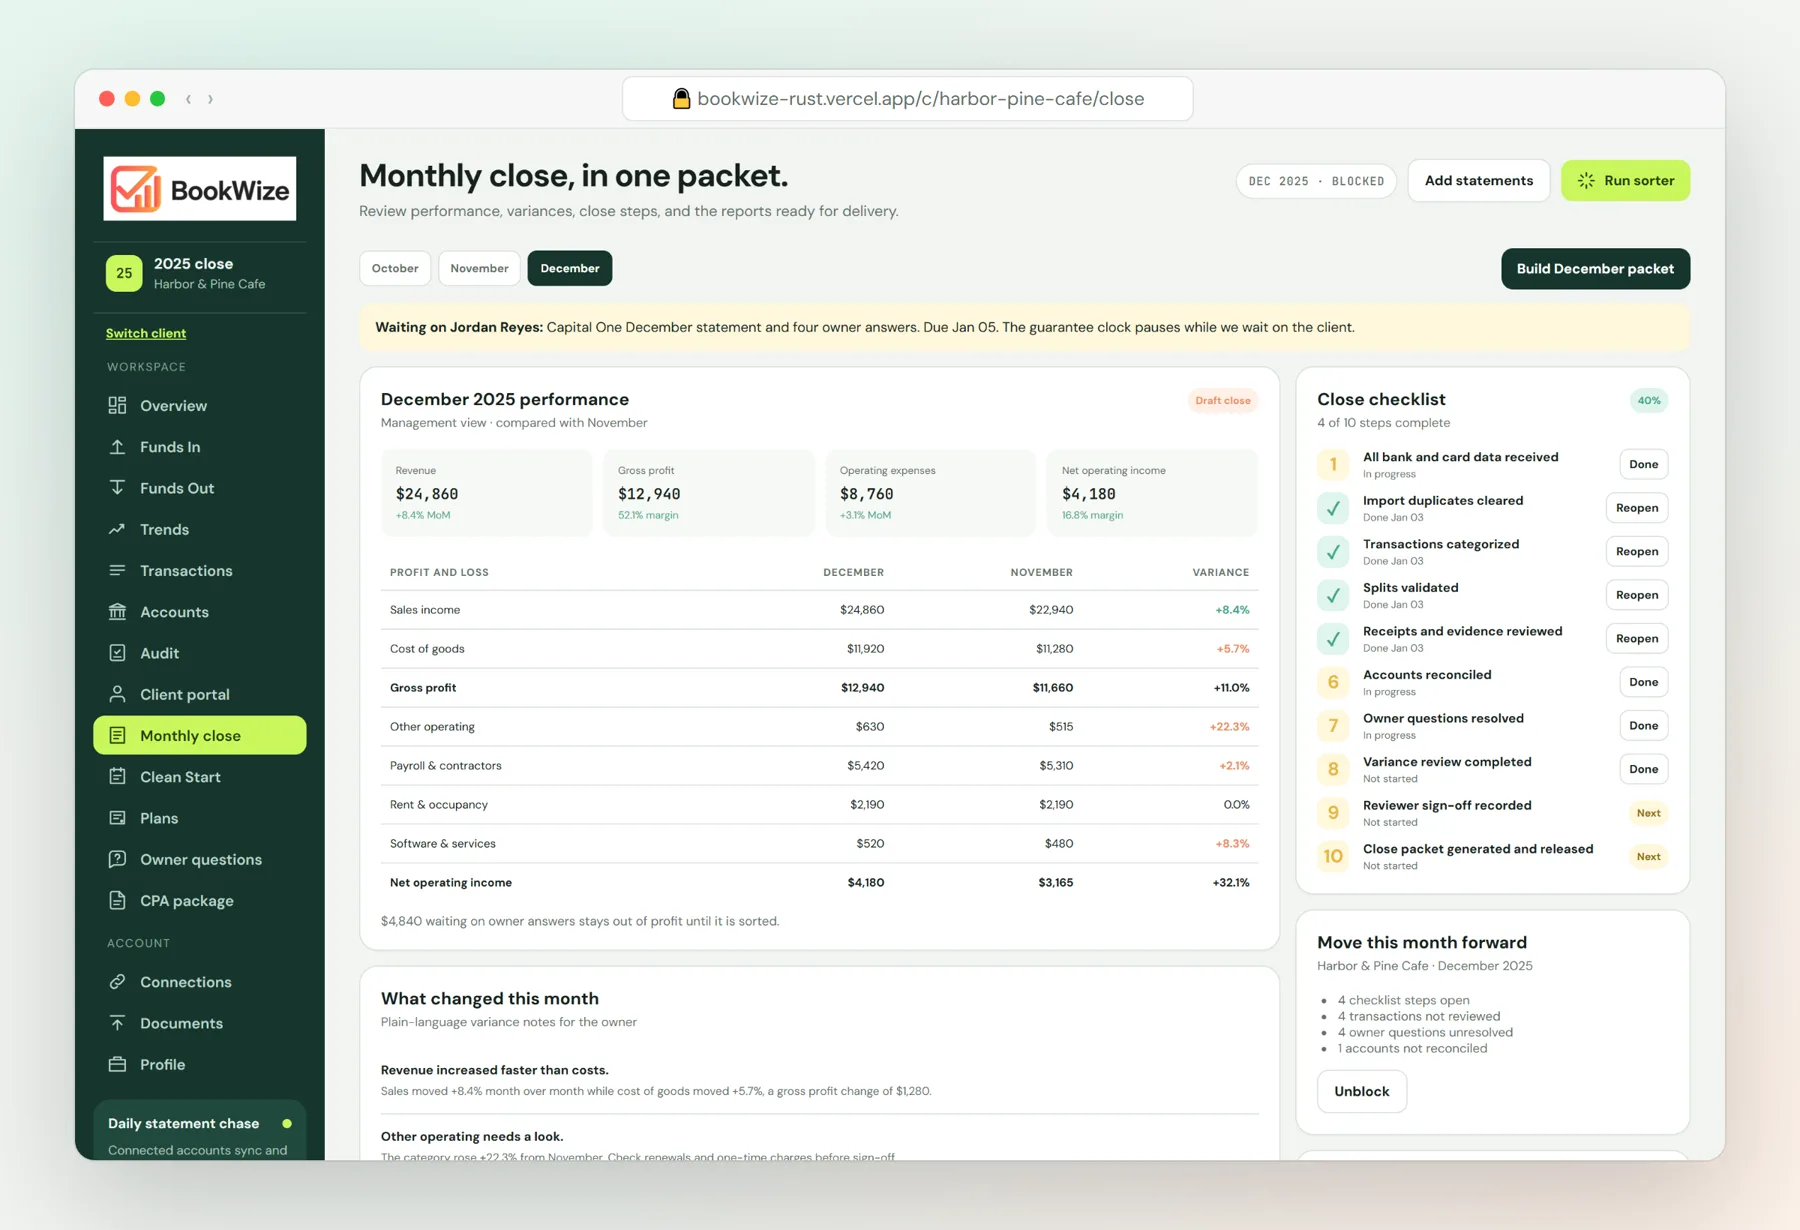Open the Documents upload icon
Screen dimensions: 1800x1230
[x=117, y=1023]
